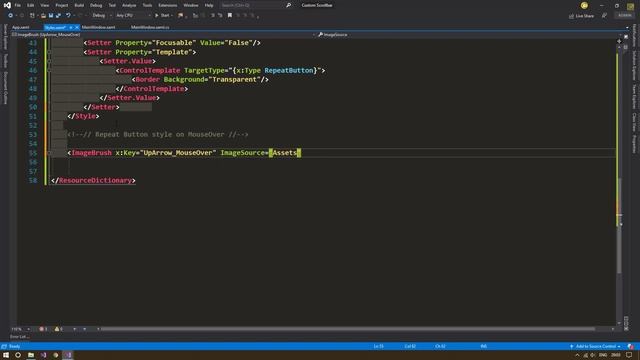Click the red error count icon
Image resolution: width=640 pixels, height=360 pixels.
(x=41, y=329)
